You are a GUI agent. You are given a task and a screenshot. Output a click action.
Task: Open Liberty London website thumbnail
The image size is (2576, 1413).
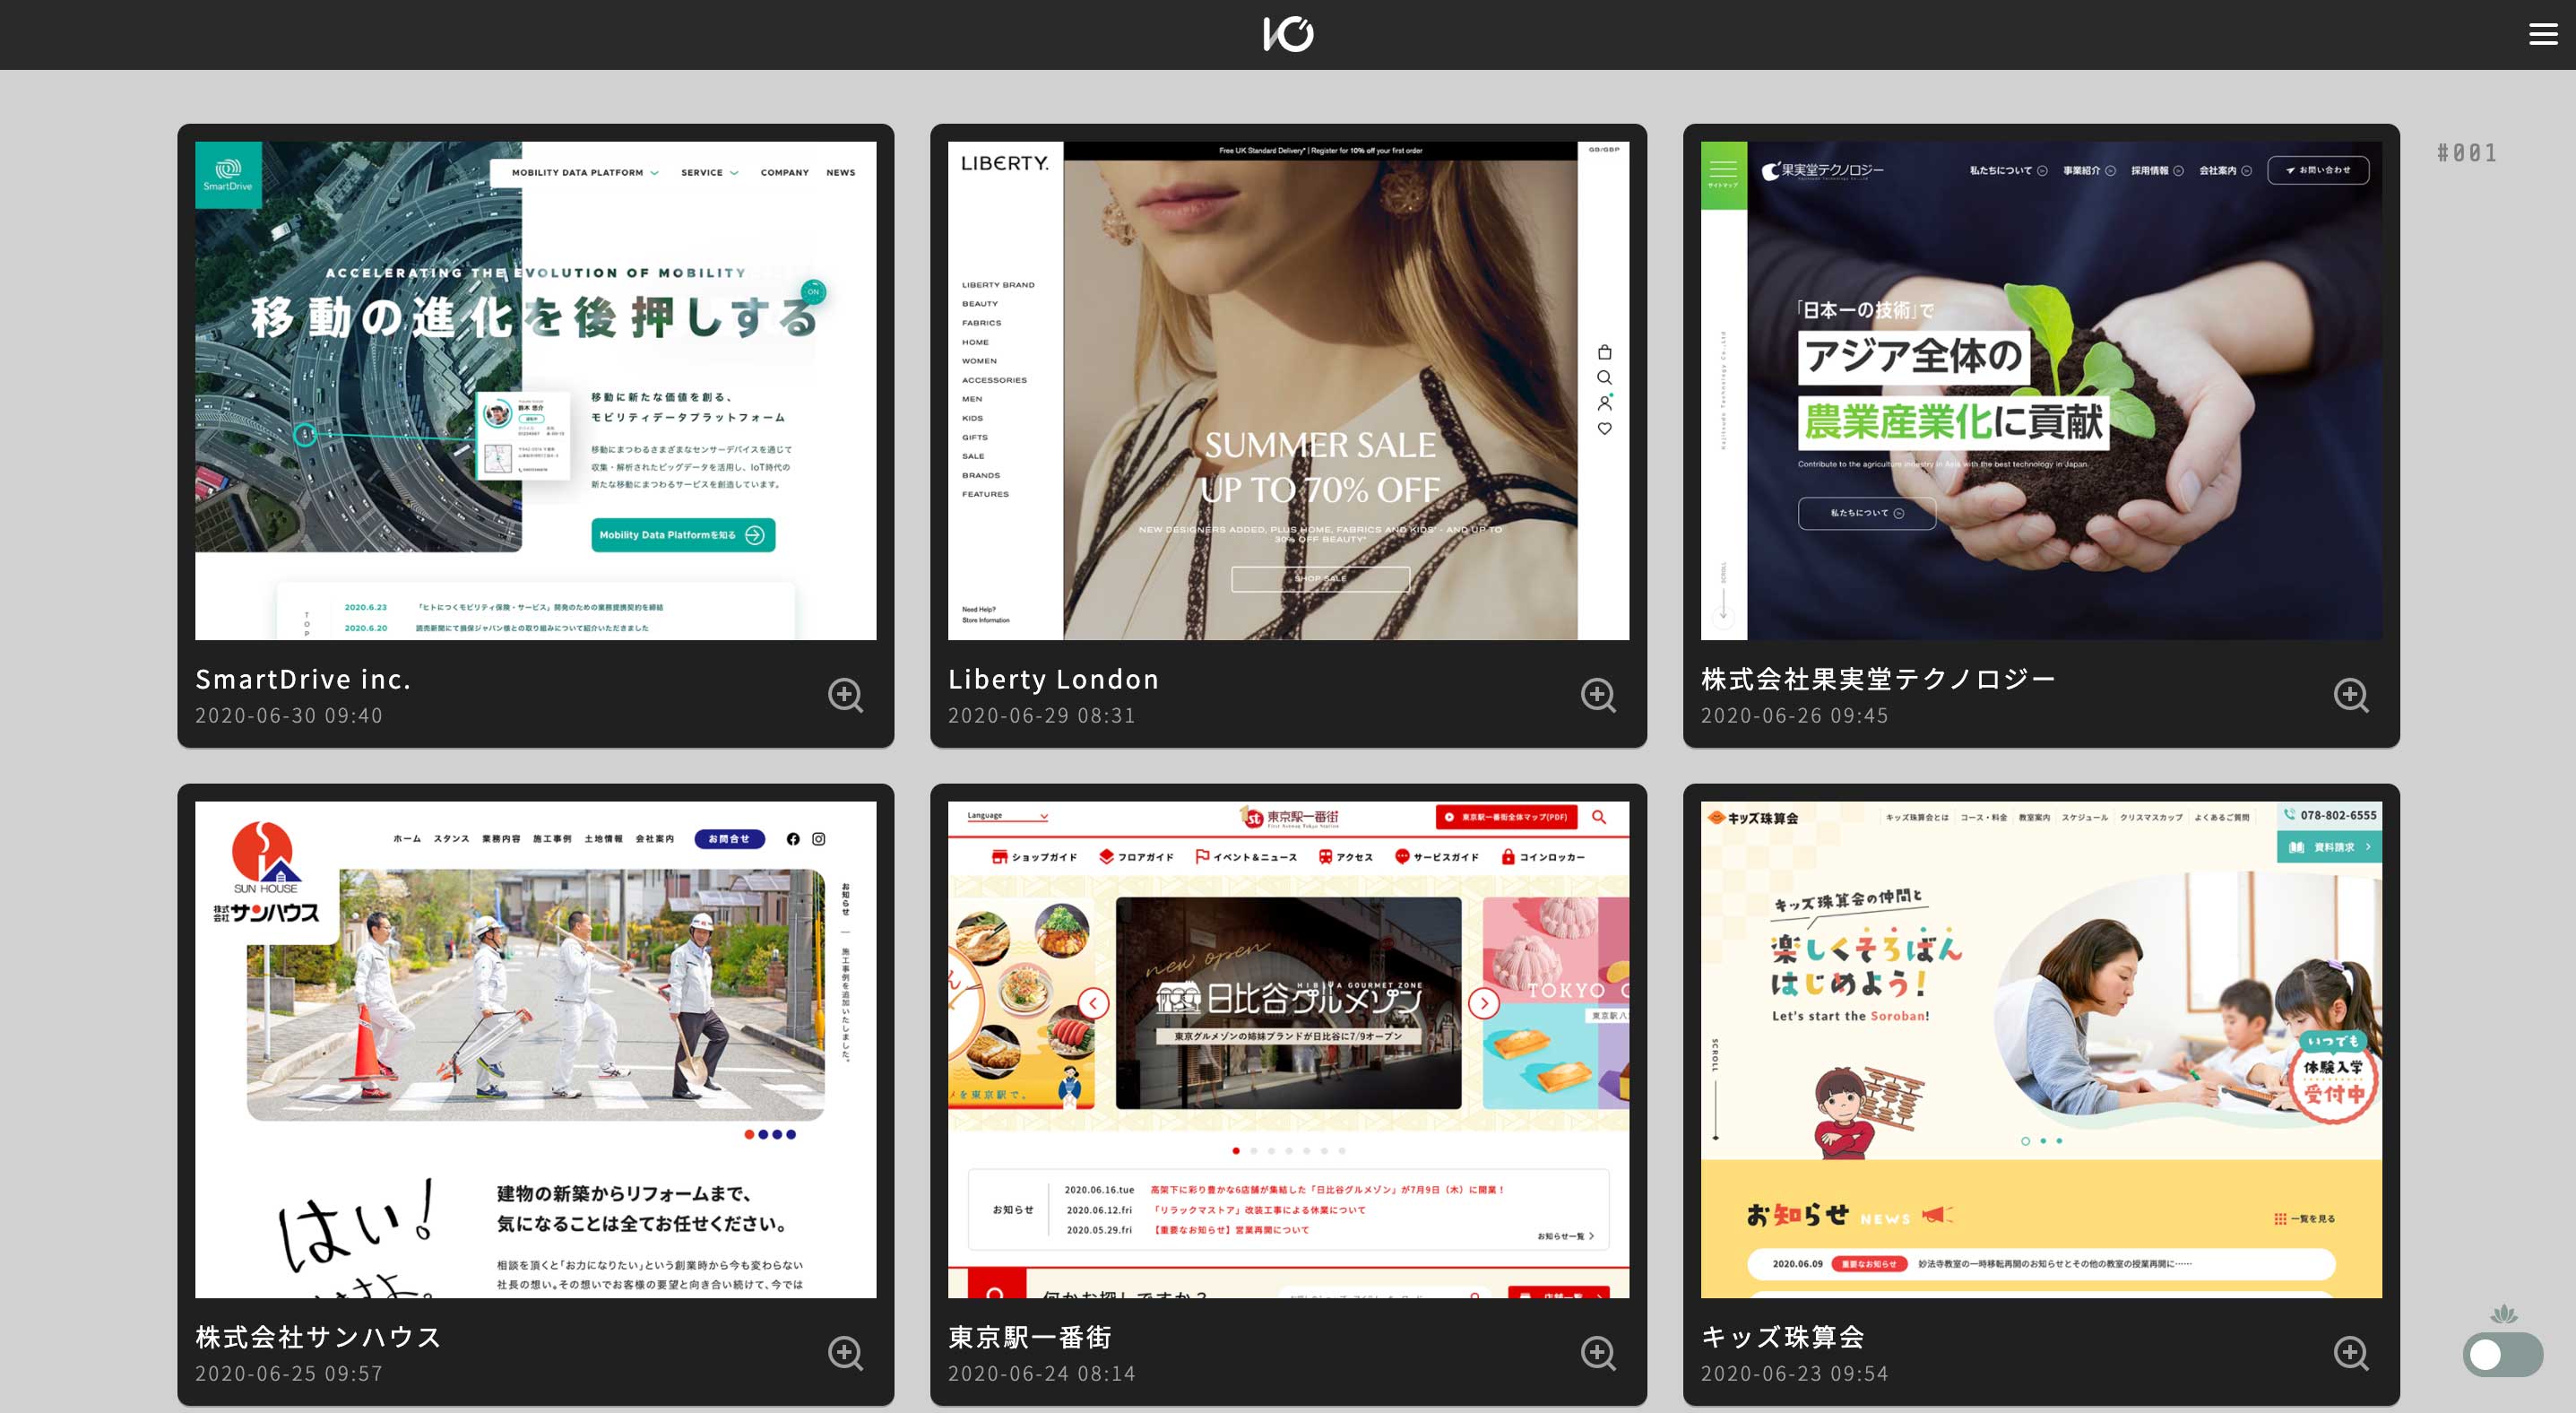click(1288, 390)
